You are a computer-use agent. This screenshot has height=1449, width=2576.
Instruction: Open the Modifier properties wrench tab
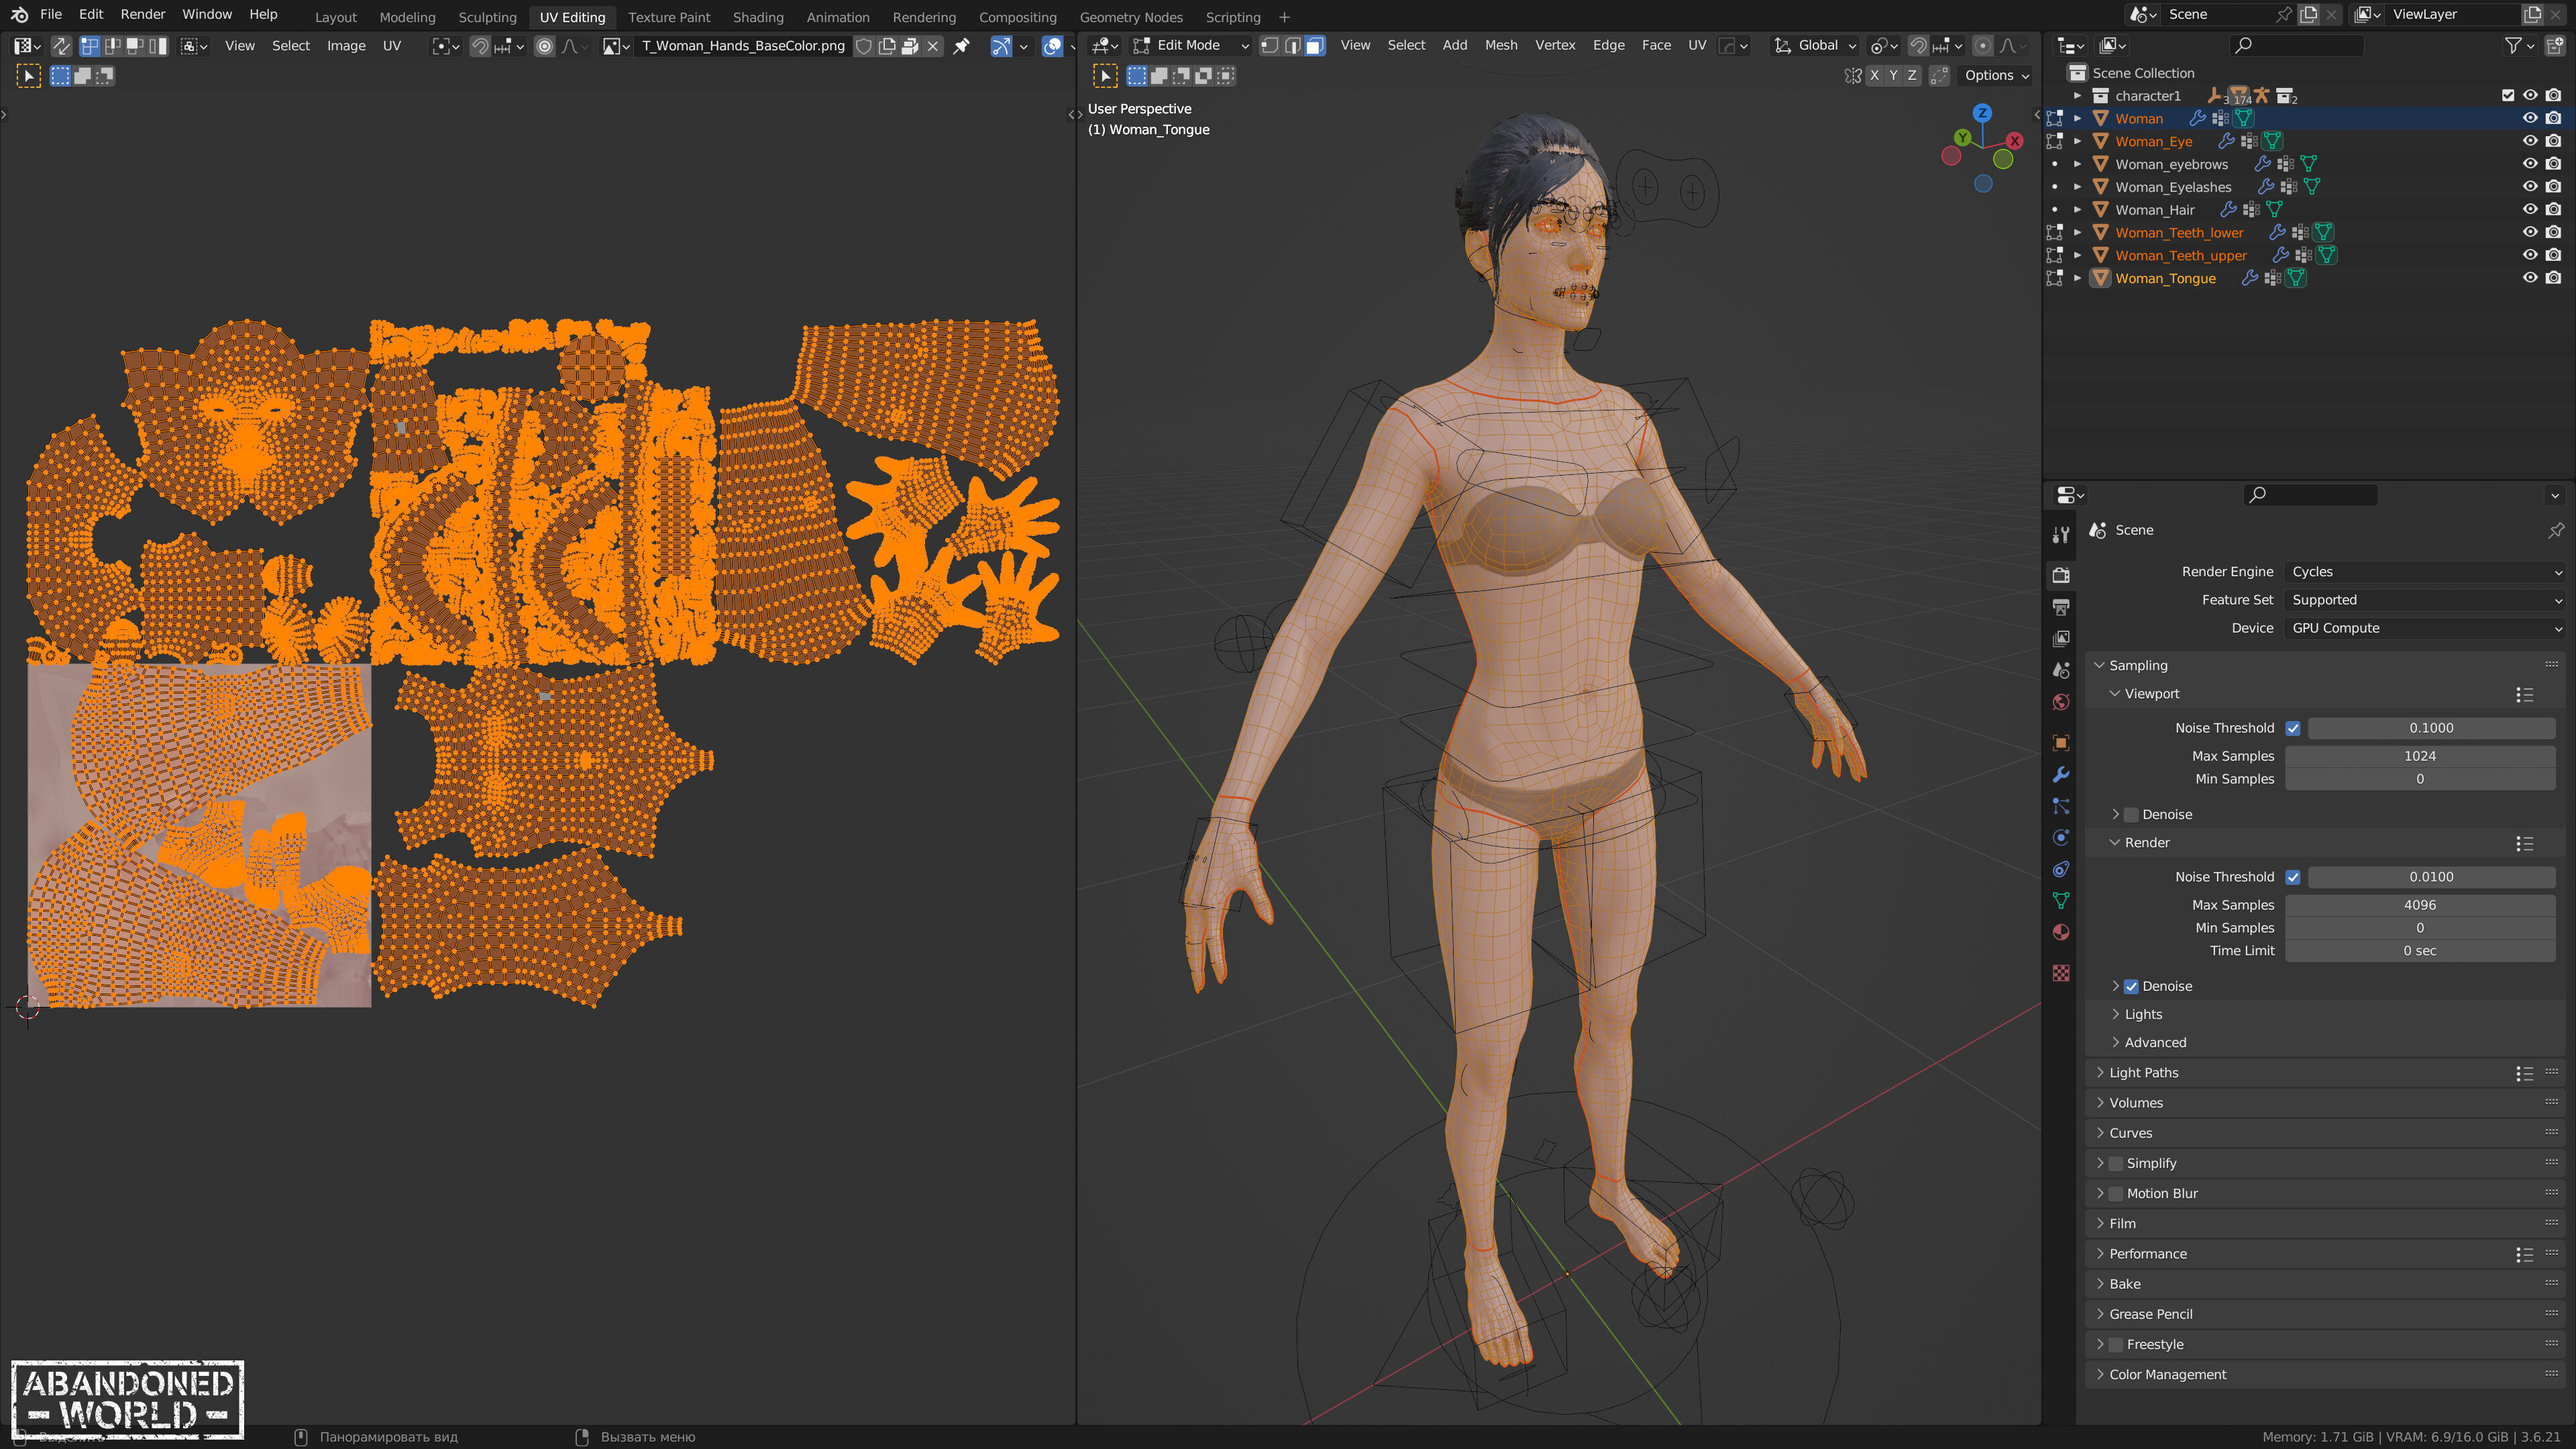[x=2061, y=775]
